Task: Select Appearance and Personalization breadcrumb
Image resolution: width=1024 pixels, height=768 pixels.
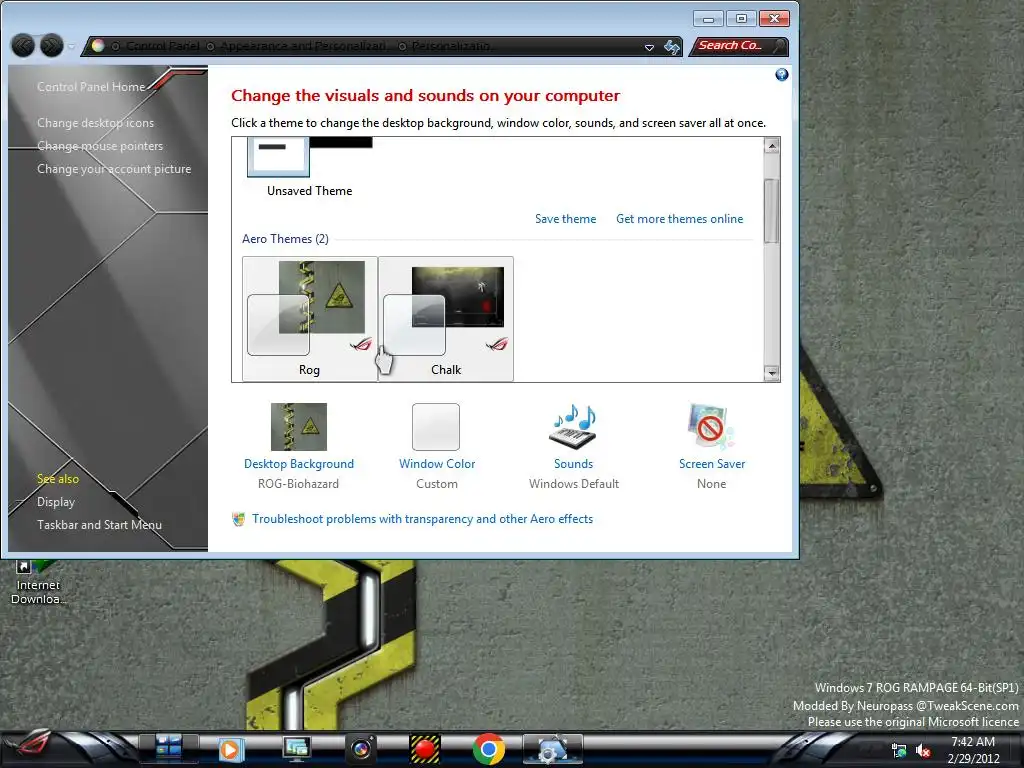Action: point(303,46)
